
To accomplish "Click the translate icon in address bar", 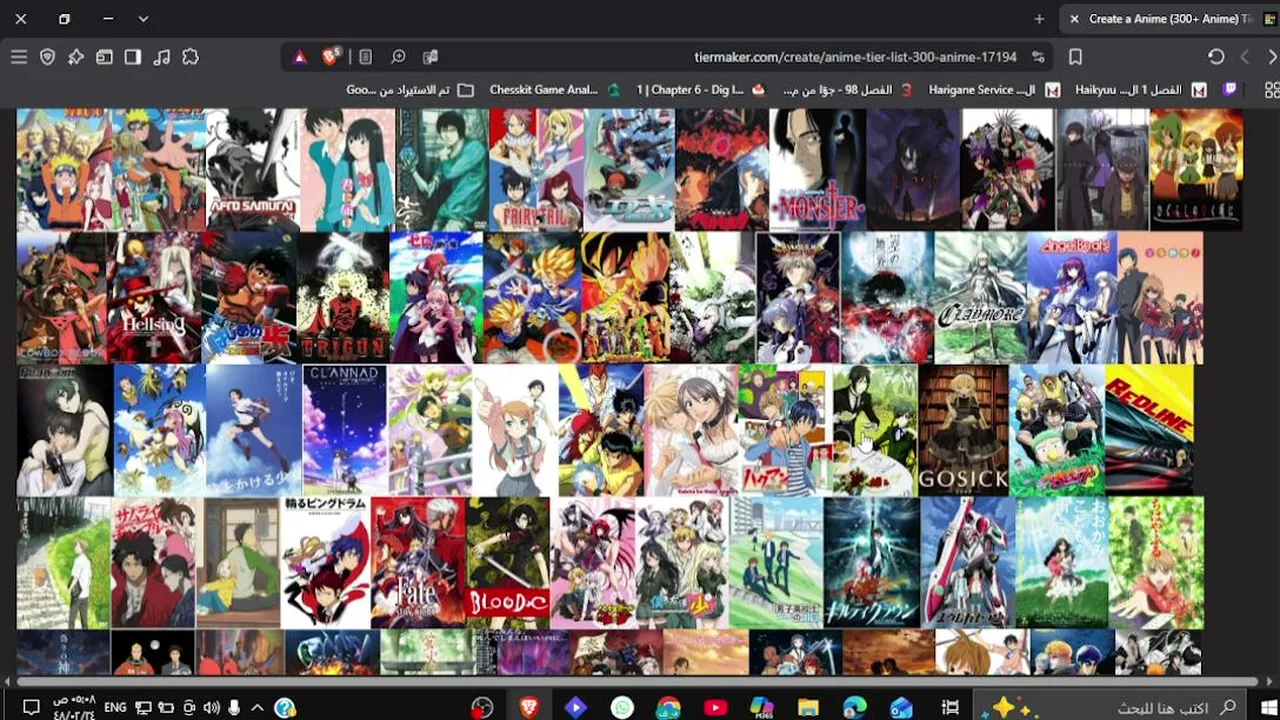I will click(x=430, y=57).
